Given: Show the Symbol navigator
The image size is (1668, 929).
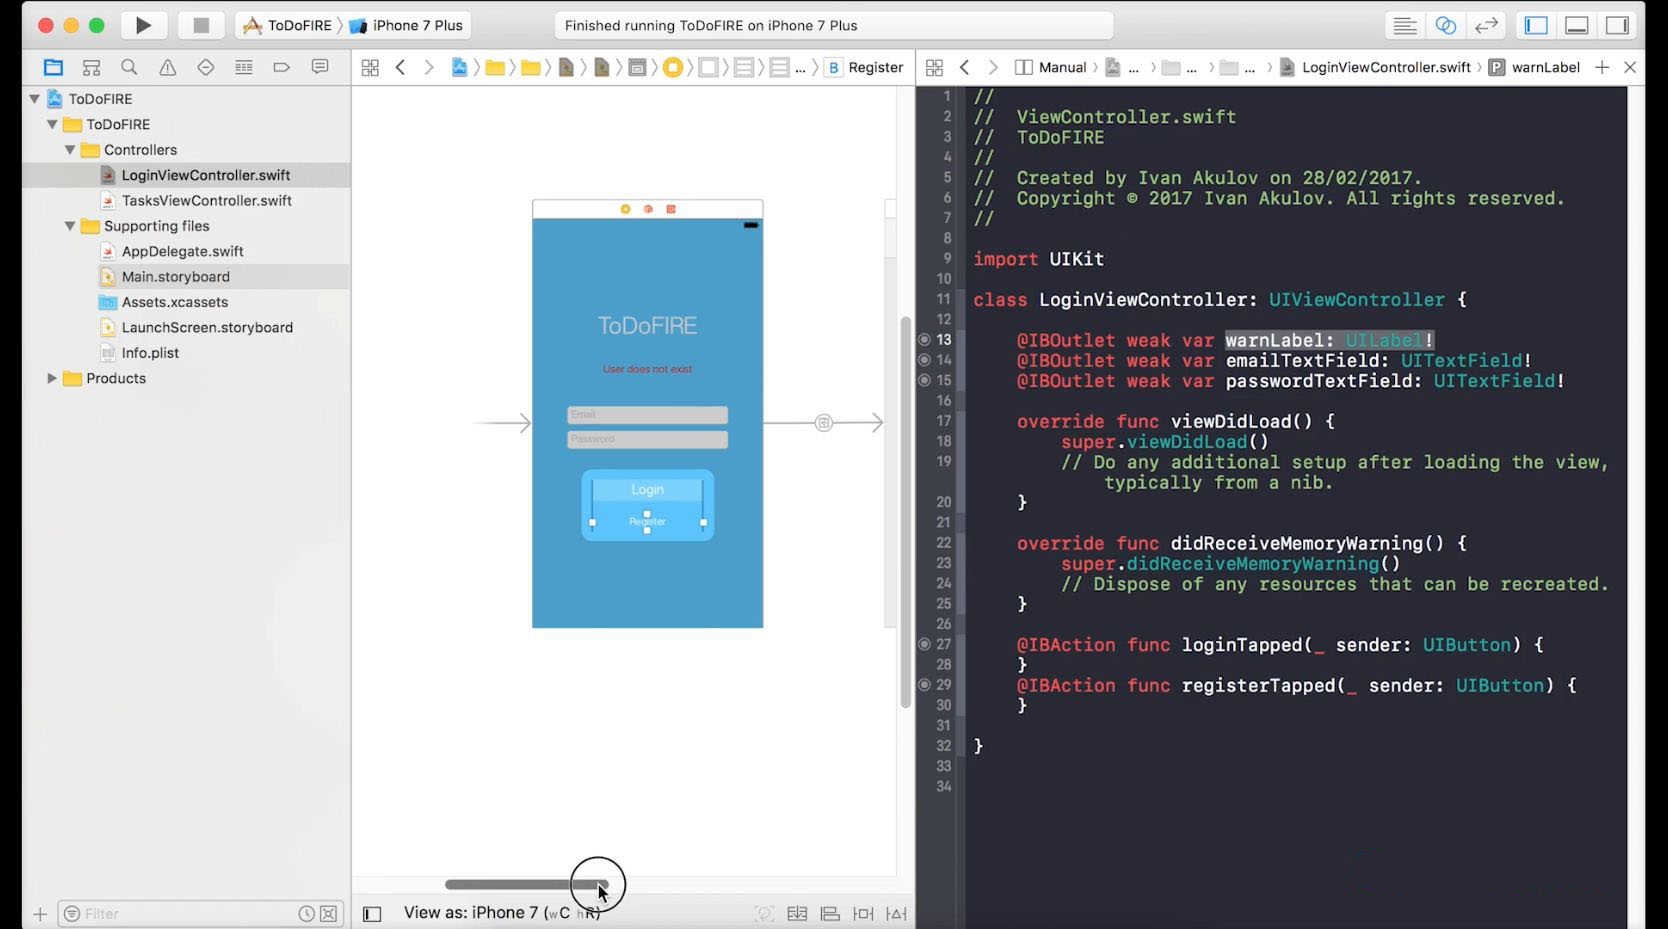Looking at the screenshot, I should pos(91,67).
